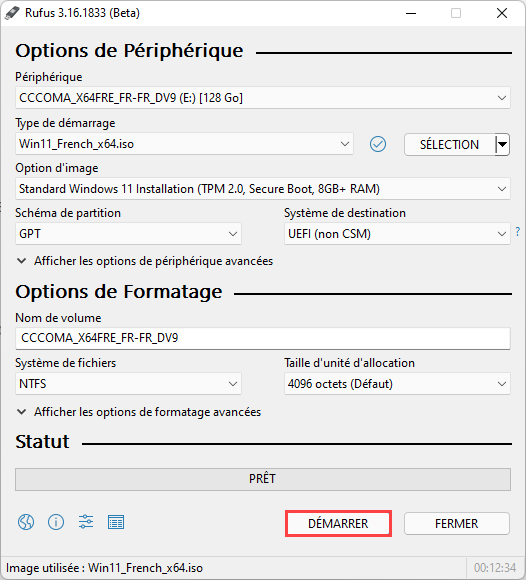Click the ISO checksum checkmark icon
The width and height of the screenshot is (526, 580).
tap(378, 144)
